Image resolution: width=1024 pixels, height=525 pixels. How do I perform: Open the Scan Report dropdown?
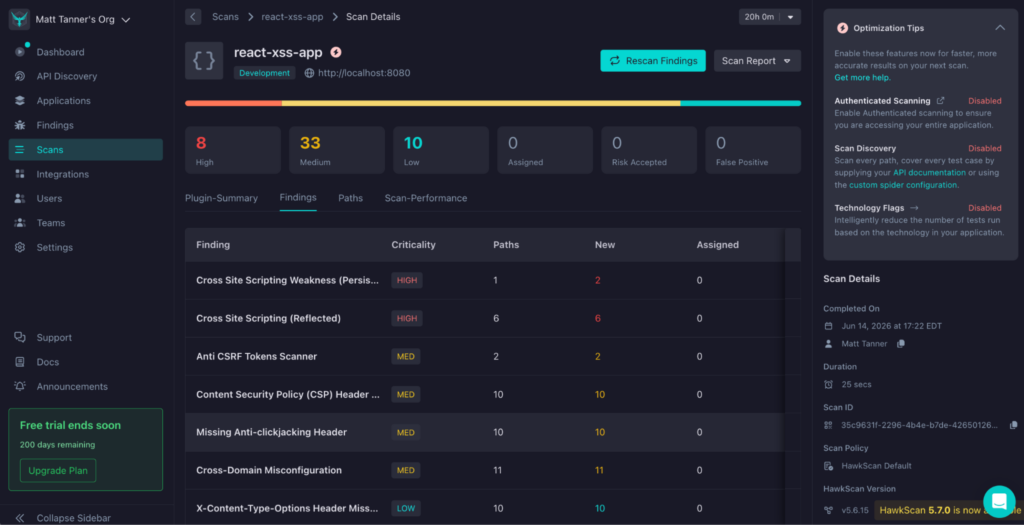tap(757, 61)
